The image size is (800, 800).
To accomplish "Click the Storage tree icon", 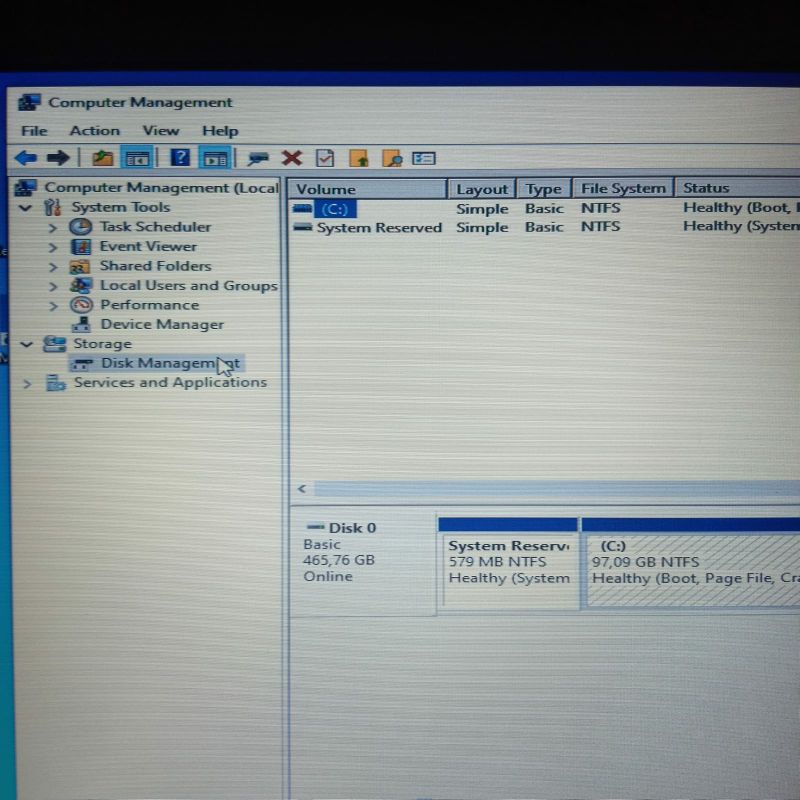I will 54,344.
